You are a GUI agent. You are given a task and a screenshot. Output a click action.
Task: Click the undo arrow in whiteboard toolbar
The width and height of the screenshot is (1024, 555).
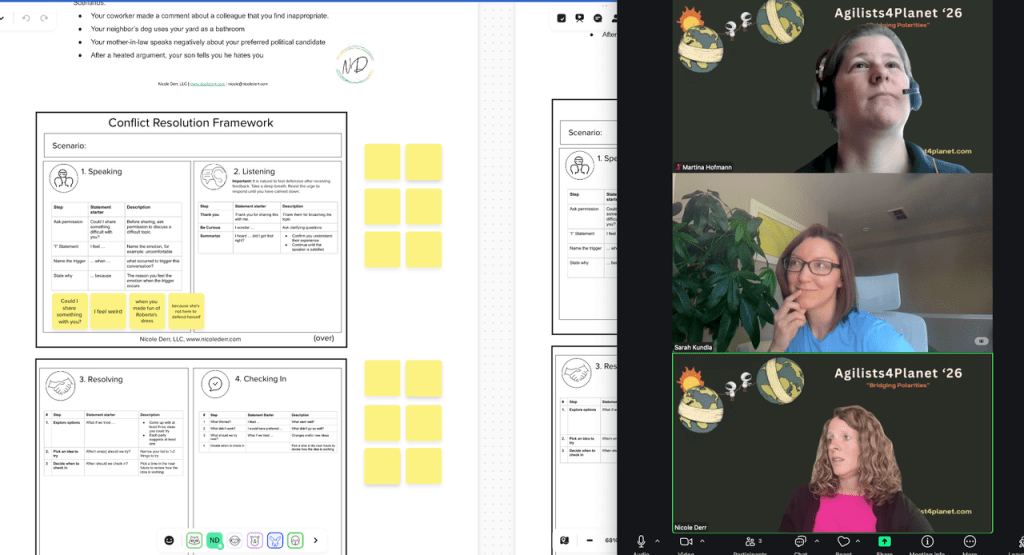coord(26,18)
